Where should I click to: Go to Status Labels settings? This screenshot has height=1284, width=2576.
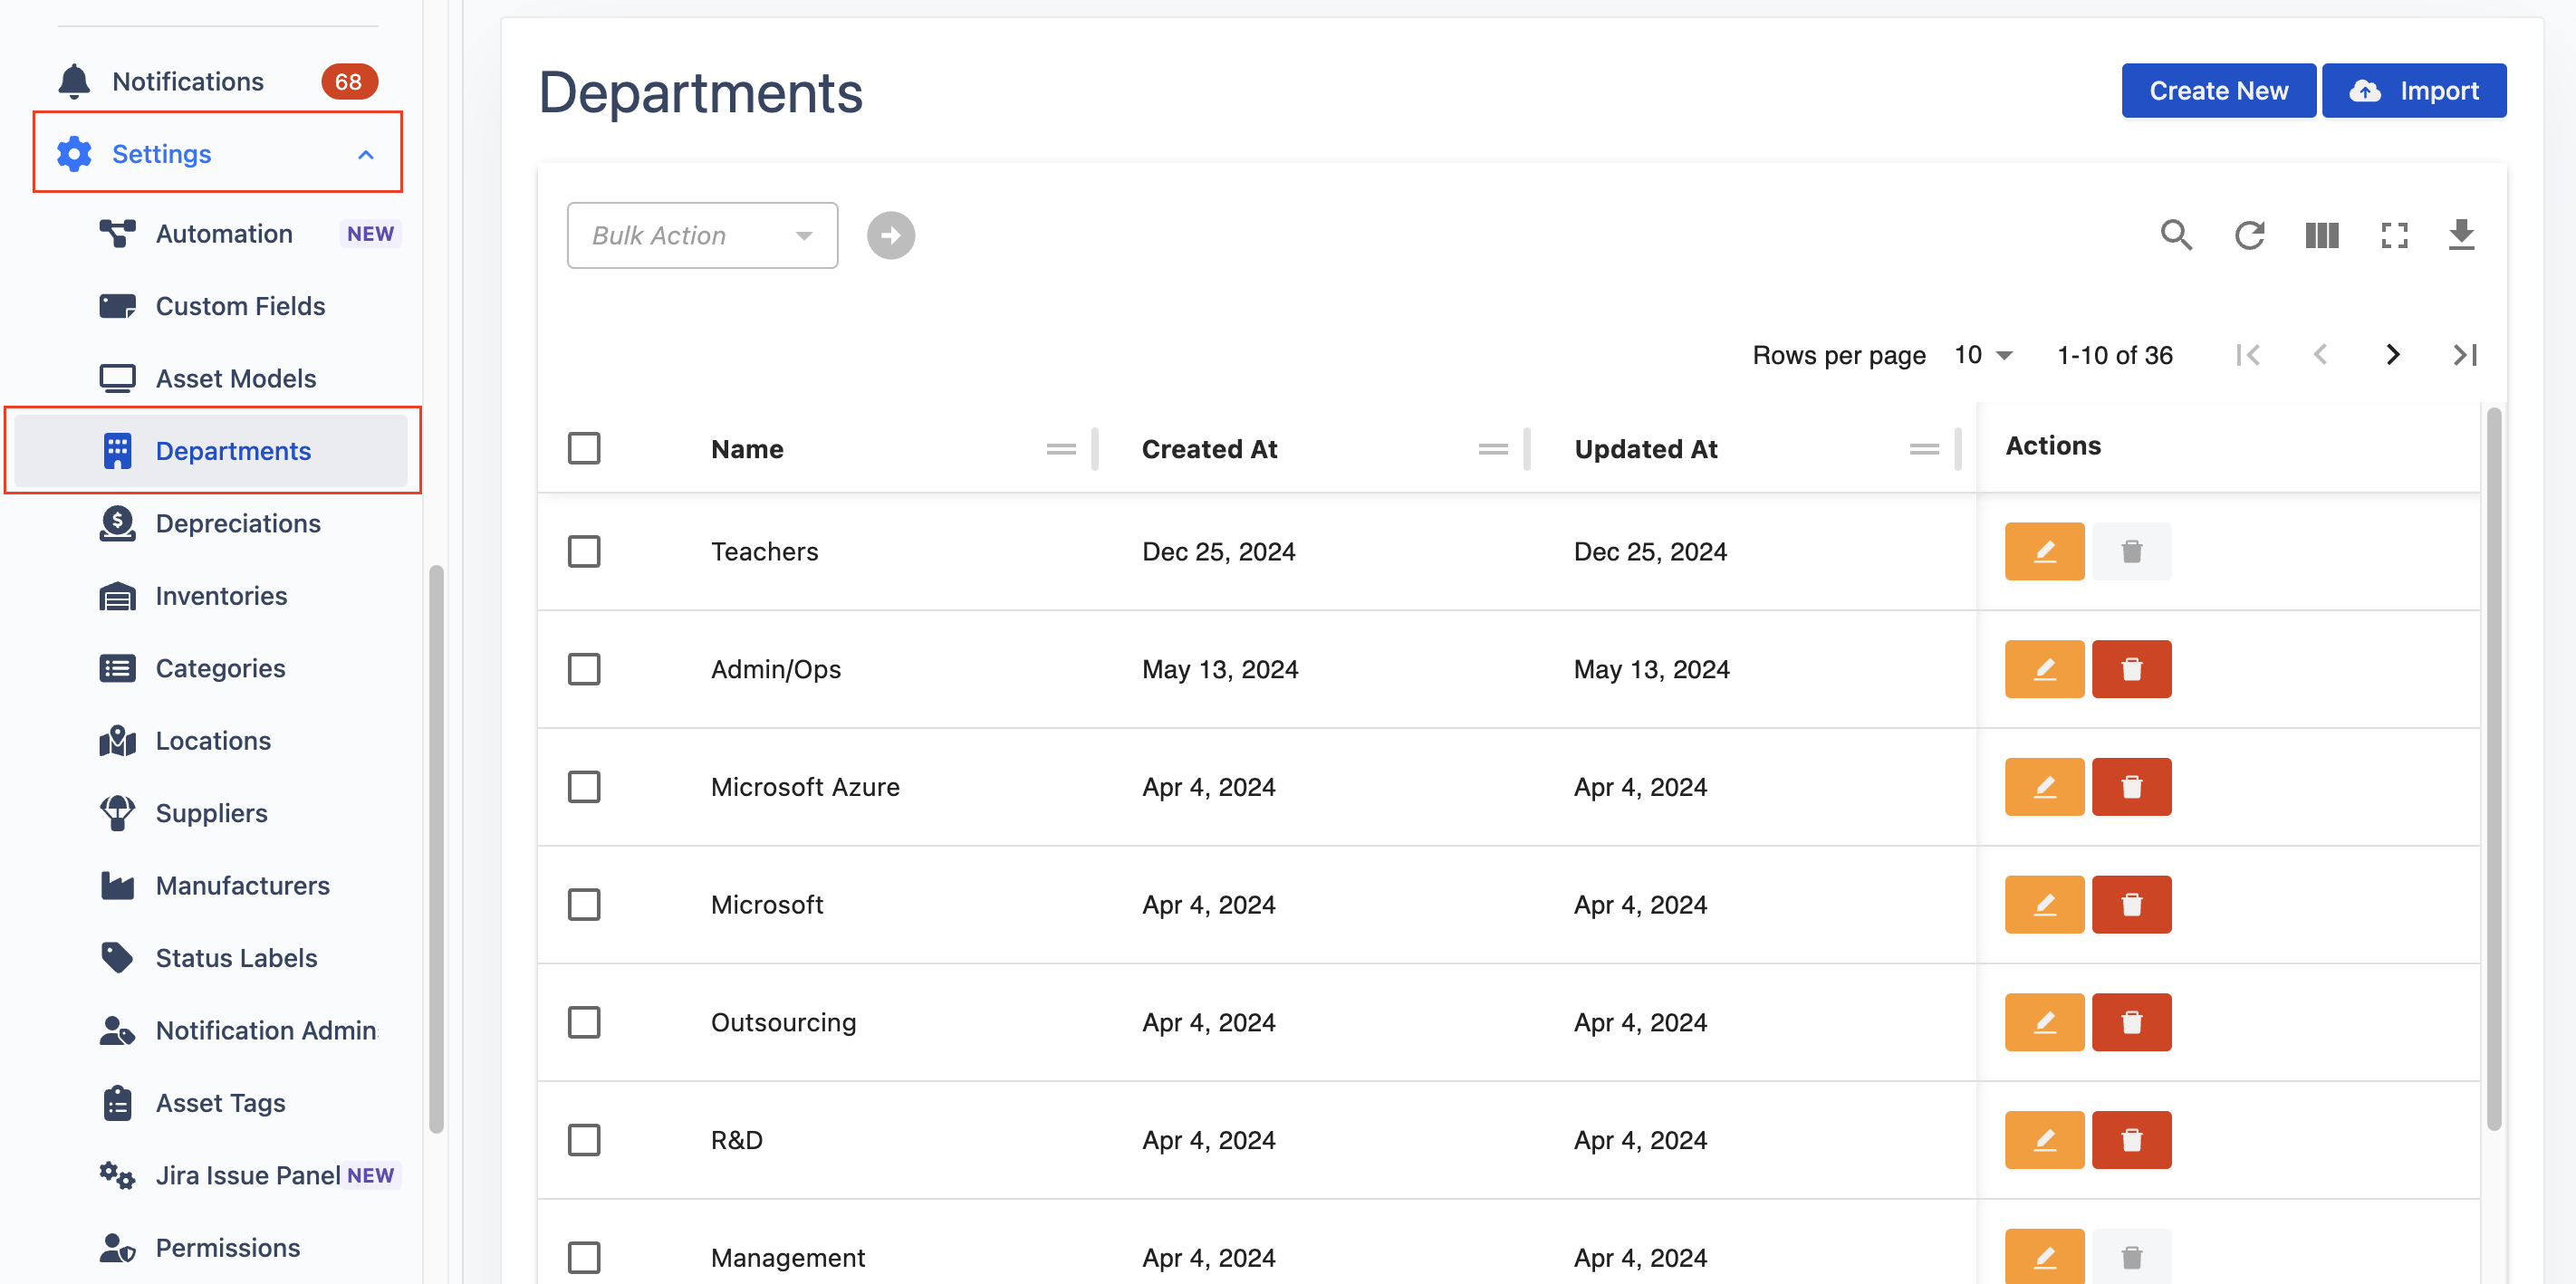(x=236, y=958)
